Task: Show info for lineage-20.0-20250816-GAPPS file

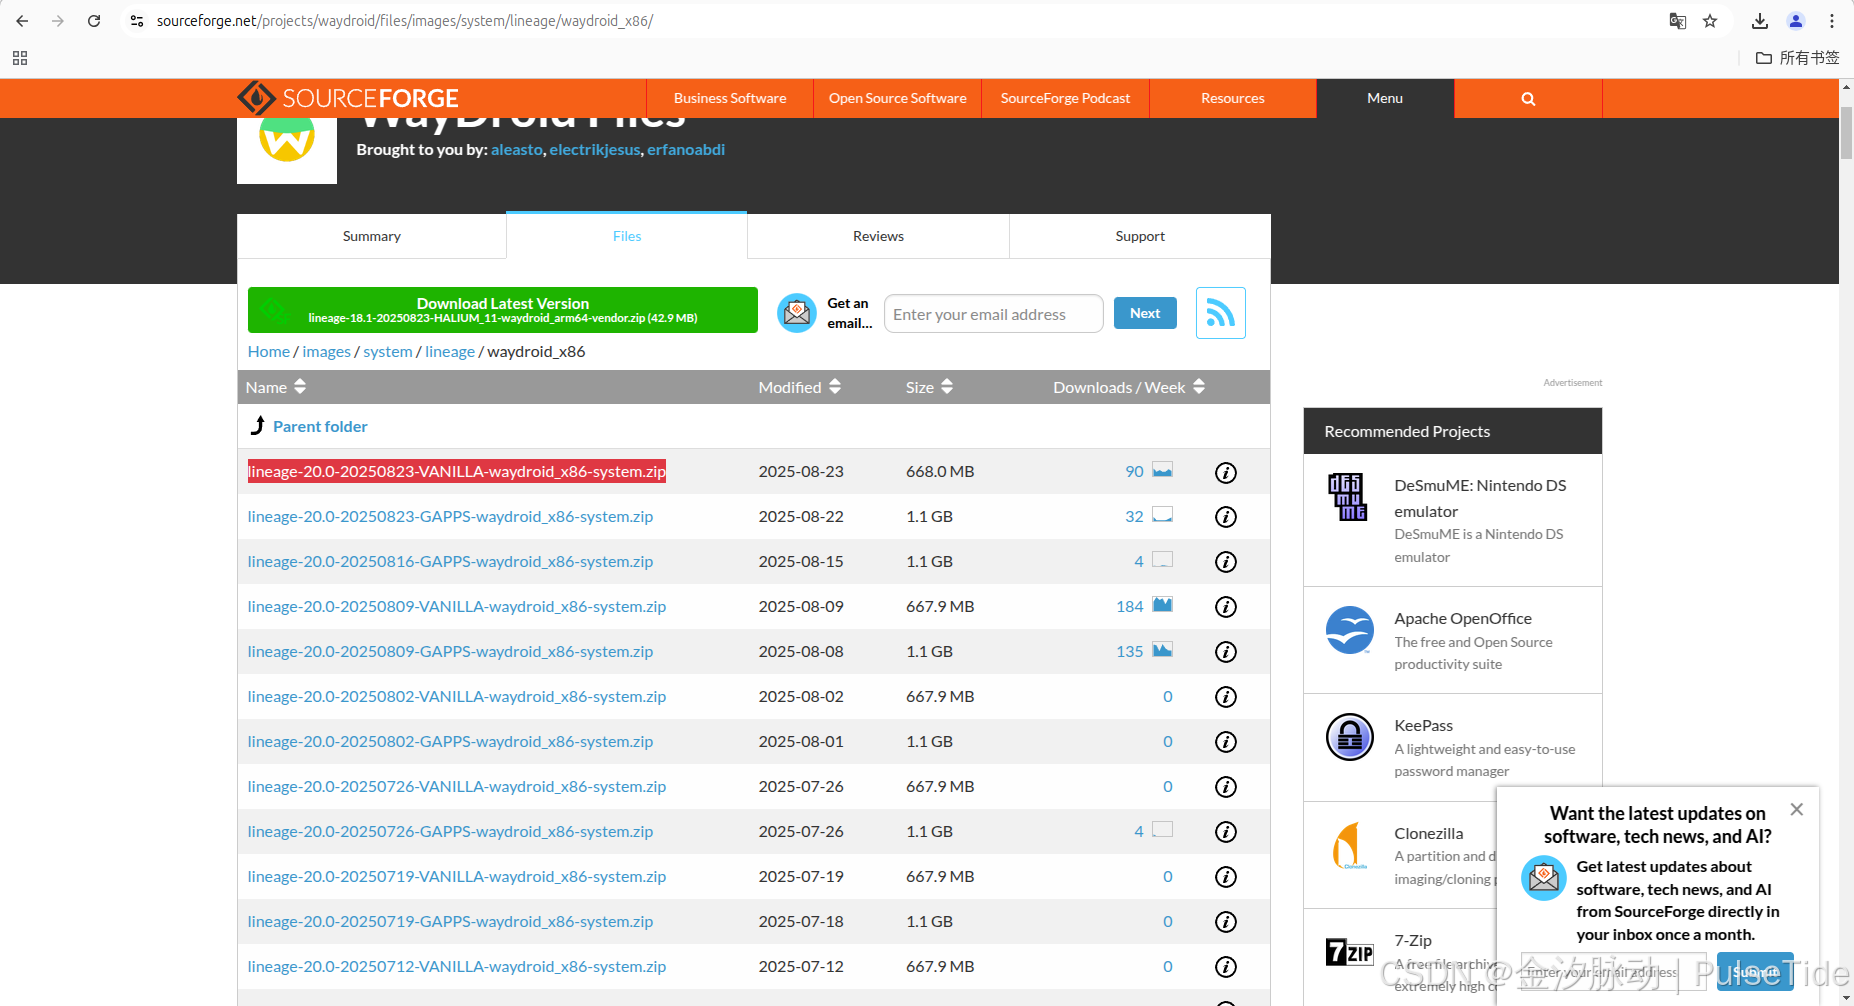Action: coord(1226,562)
